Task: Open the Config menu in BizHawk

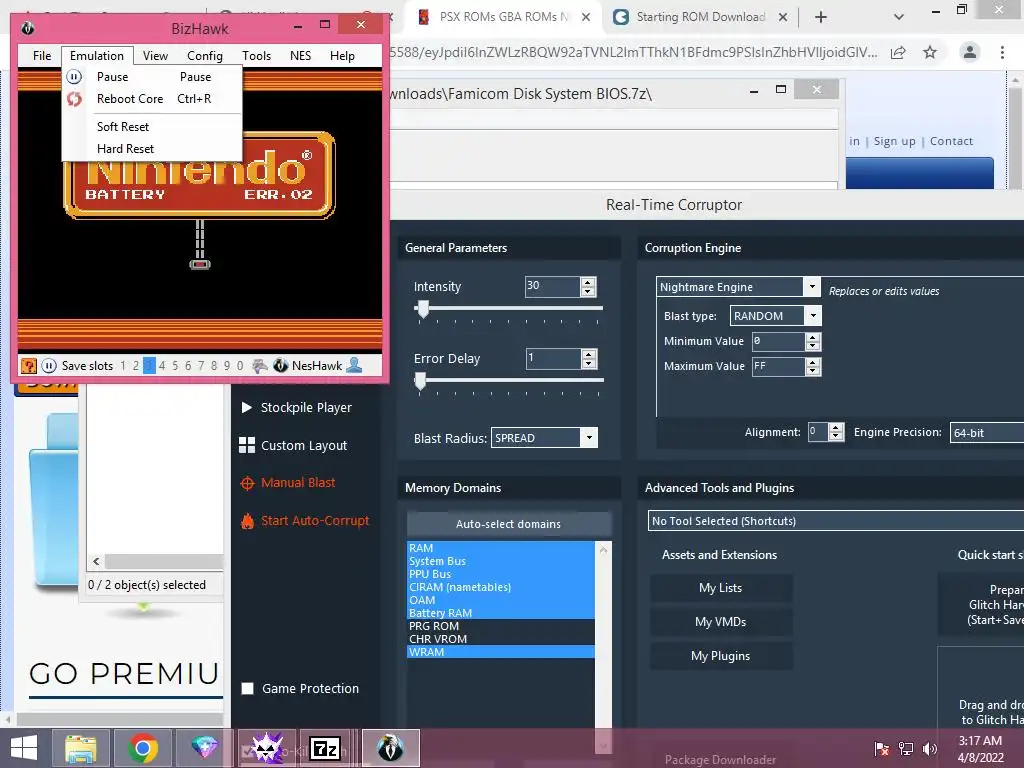Action: tap(205, 56)
